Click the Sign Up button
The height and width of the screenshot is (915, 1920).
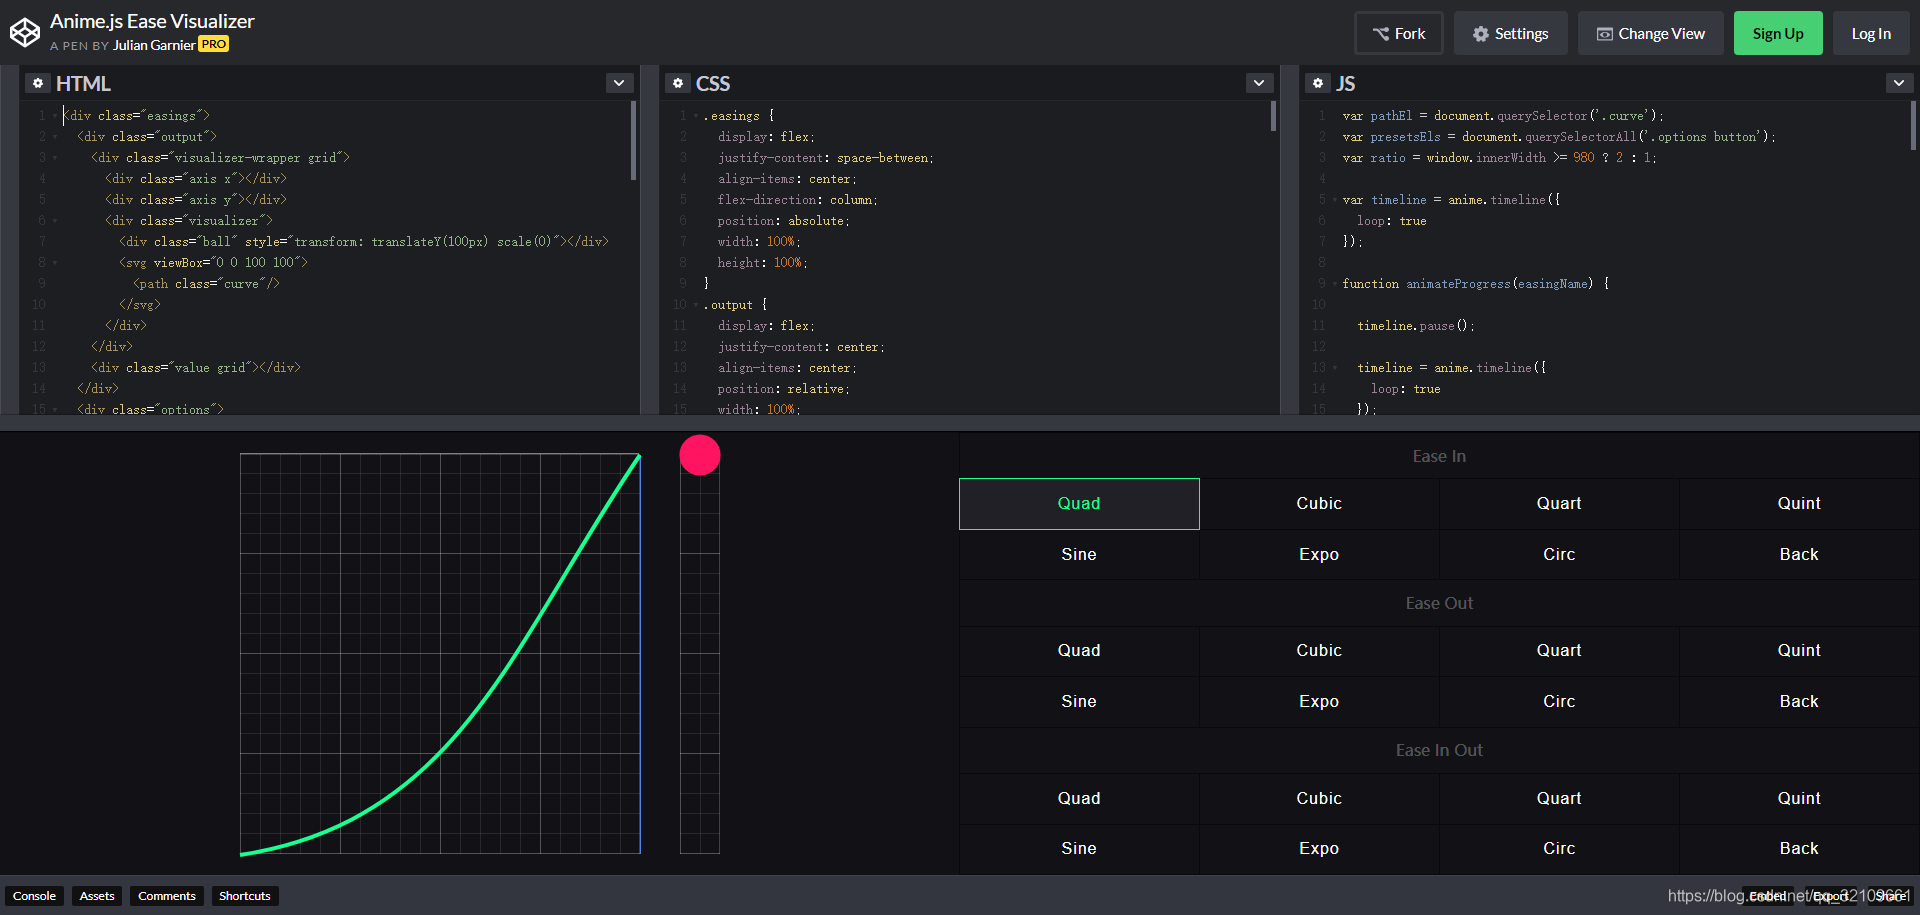tap(1778, 33)
